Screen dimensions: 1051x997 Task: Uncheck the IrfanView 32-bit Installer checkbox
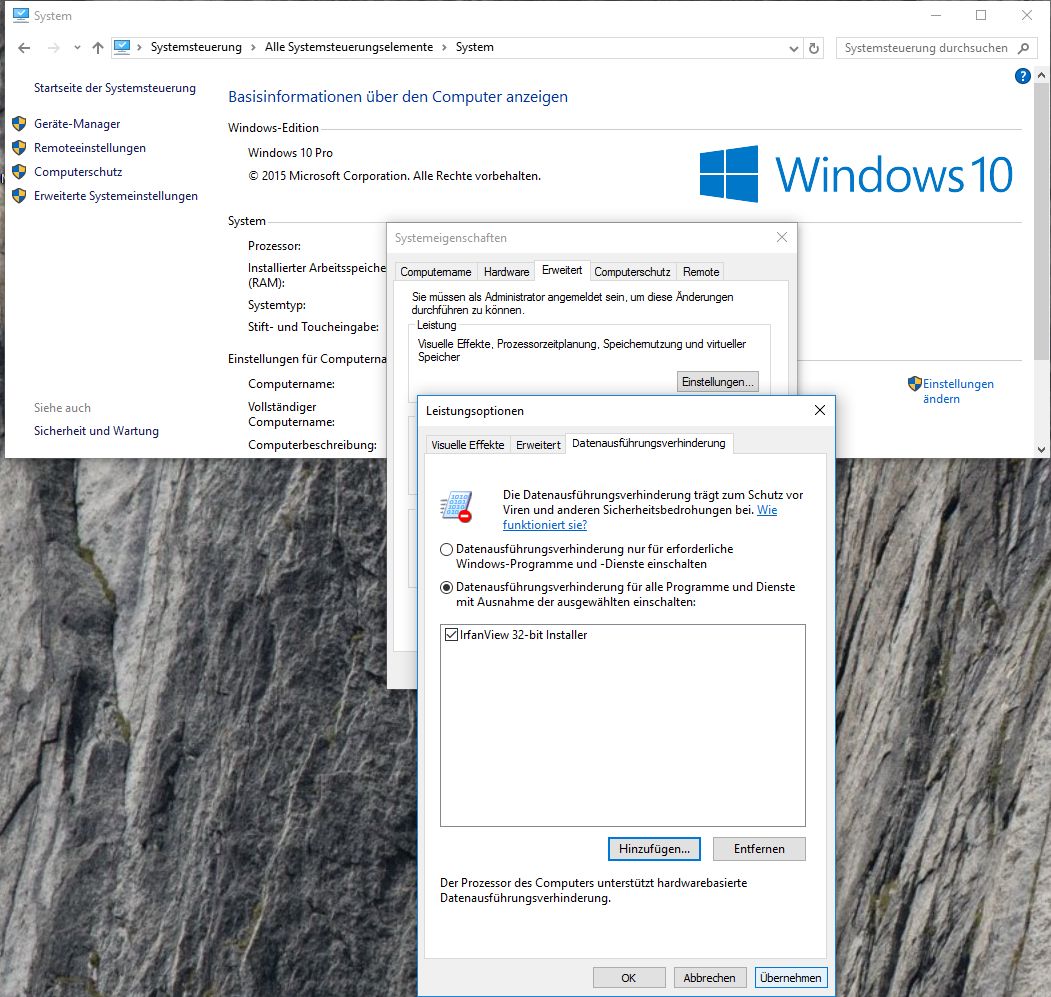pyautogui.click(x=451, y=634)
